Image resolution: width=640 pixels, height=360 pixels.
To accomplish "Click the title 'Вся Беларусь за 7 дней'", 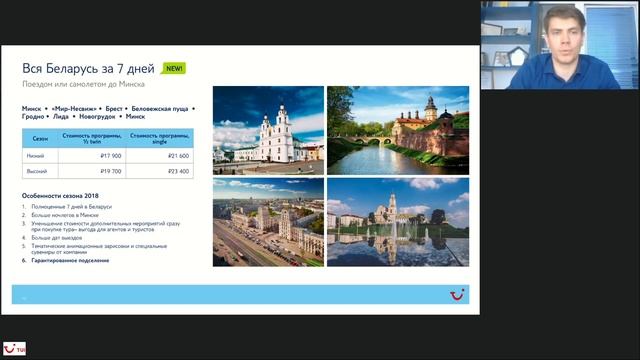I will click(88, 69).
